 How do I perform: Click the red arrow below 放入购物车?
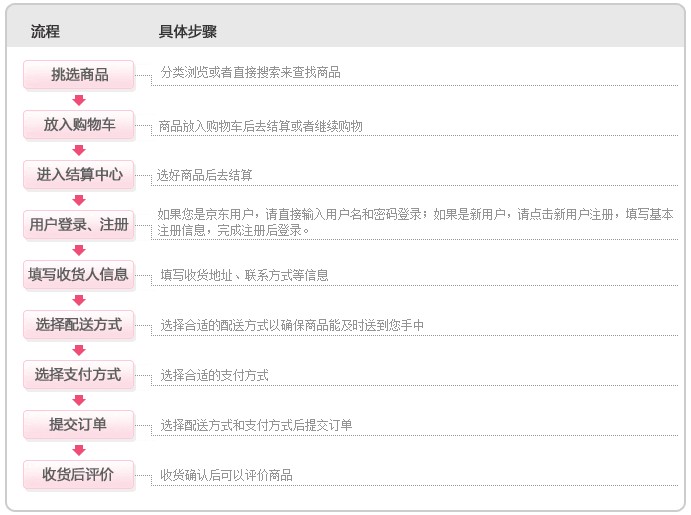click(x=79, y=150)
